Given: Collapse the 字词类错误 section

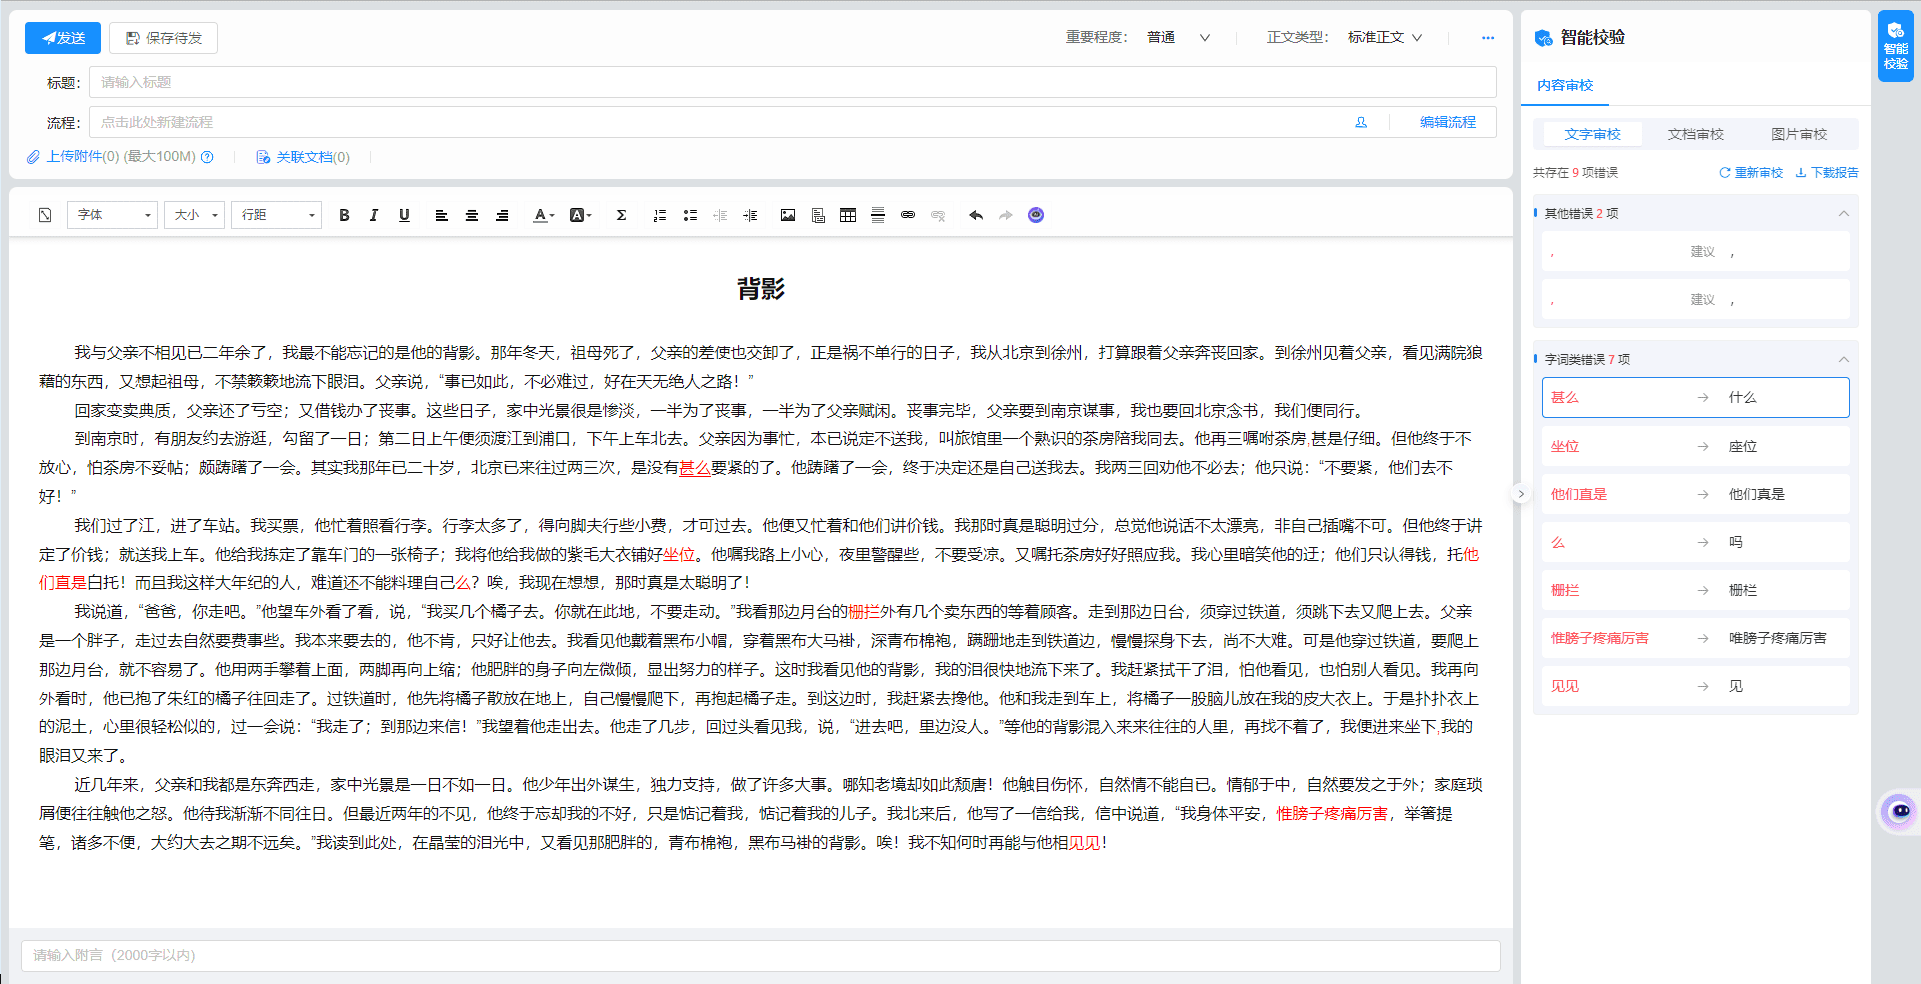Looking at the screenshot, I should point(1844,359).
